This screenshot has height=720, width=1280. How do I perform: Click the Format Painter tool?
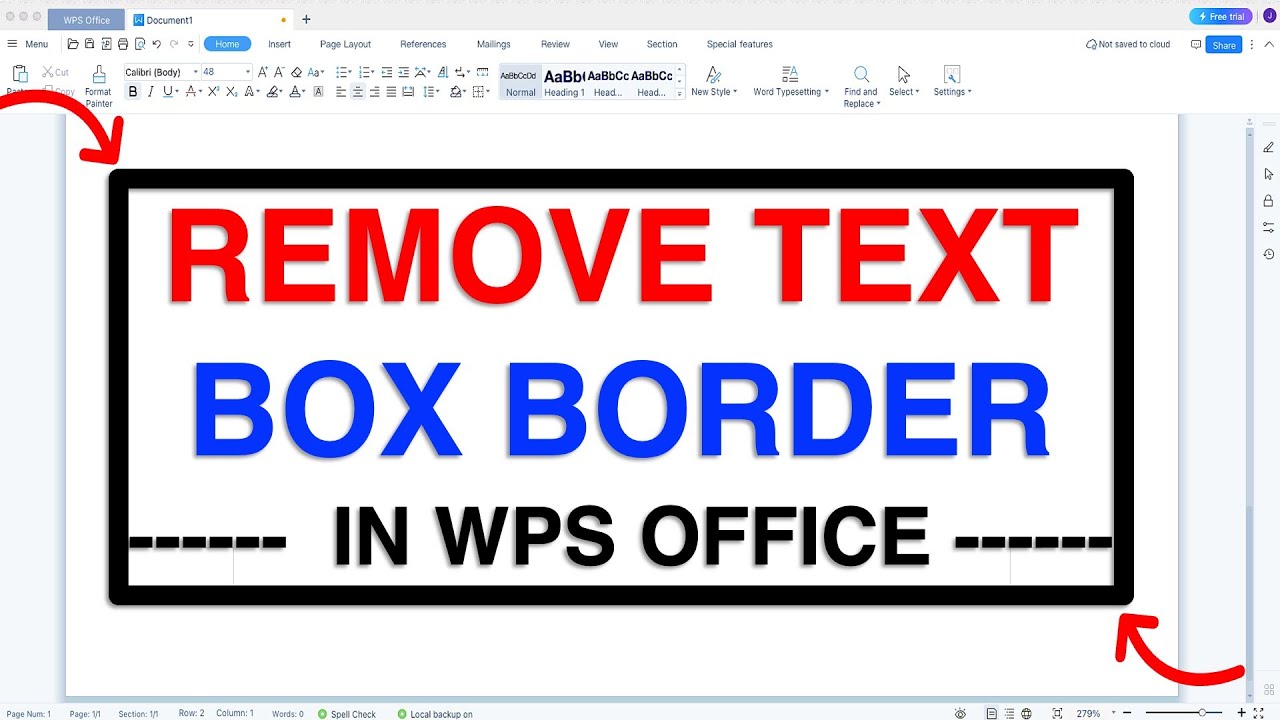(98, 85)
